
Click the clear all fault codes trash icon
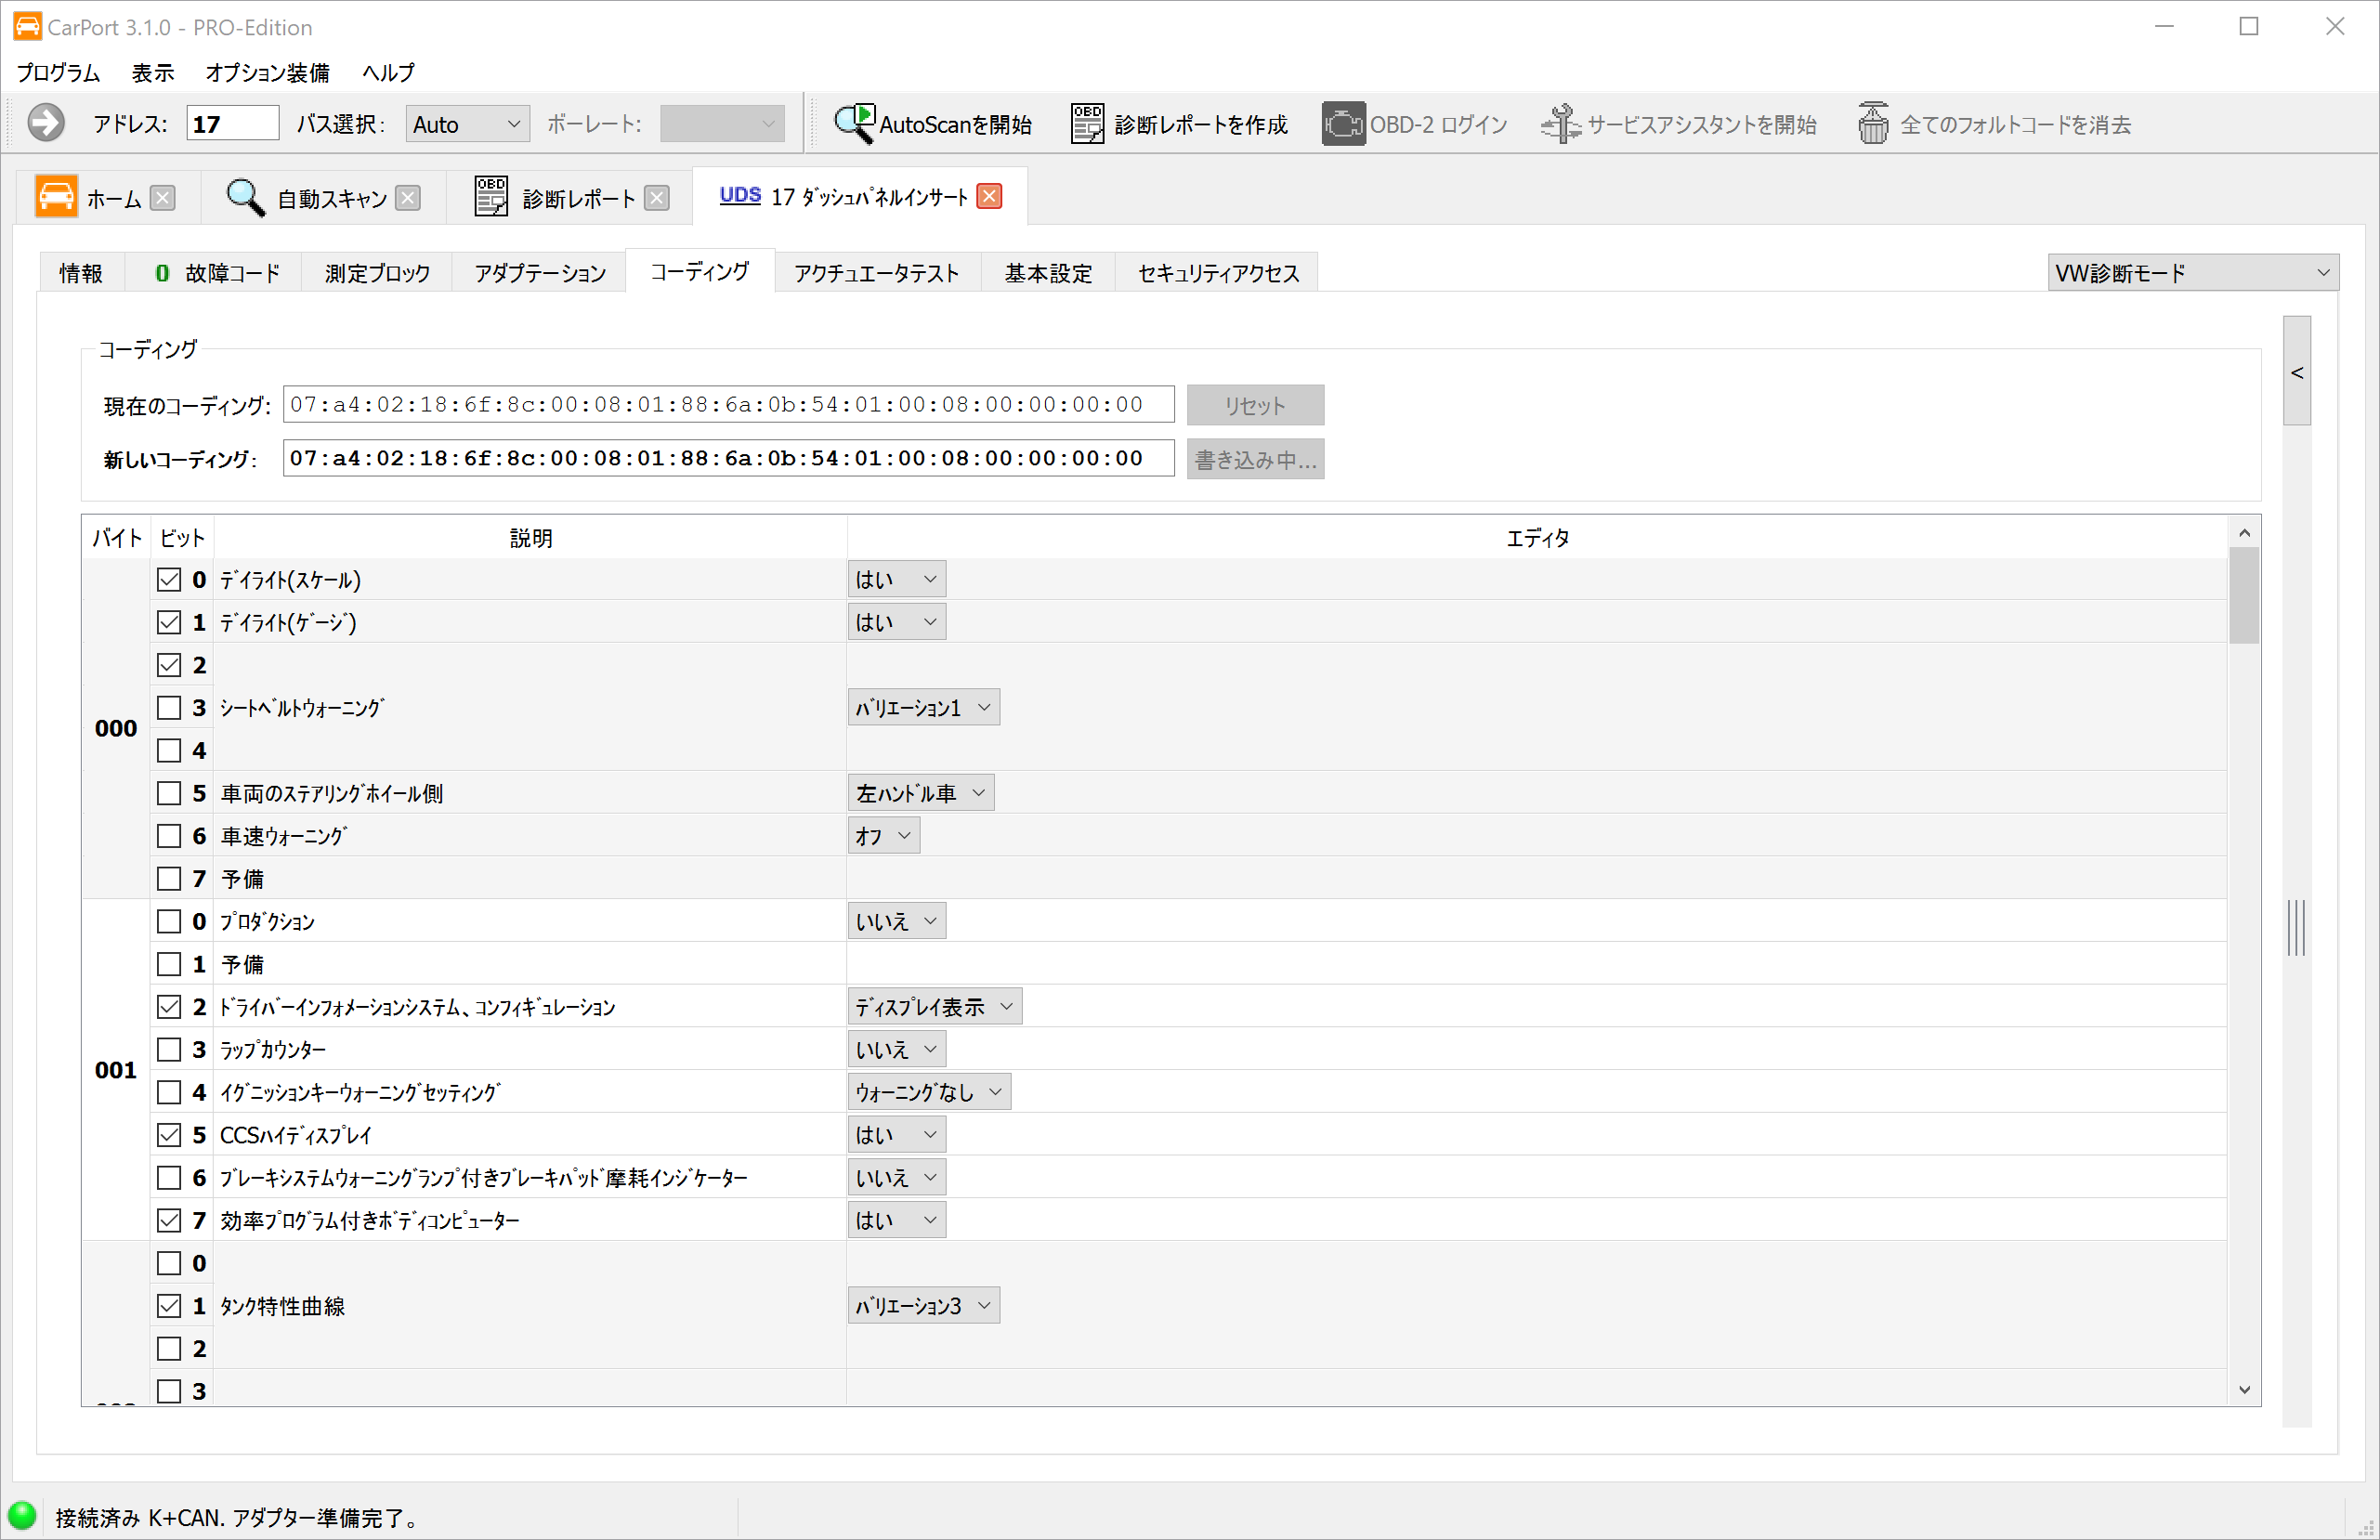coord(1873,124)
